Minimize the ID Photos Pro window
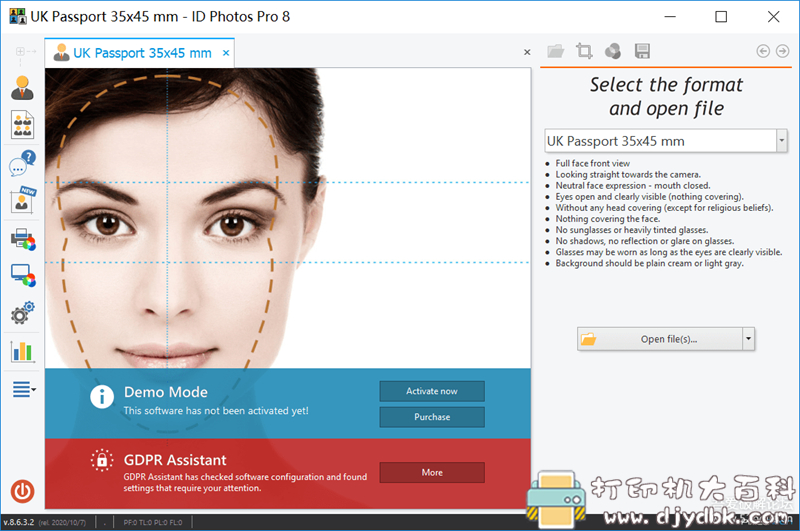 [x=670, y=17]
